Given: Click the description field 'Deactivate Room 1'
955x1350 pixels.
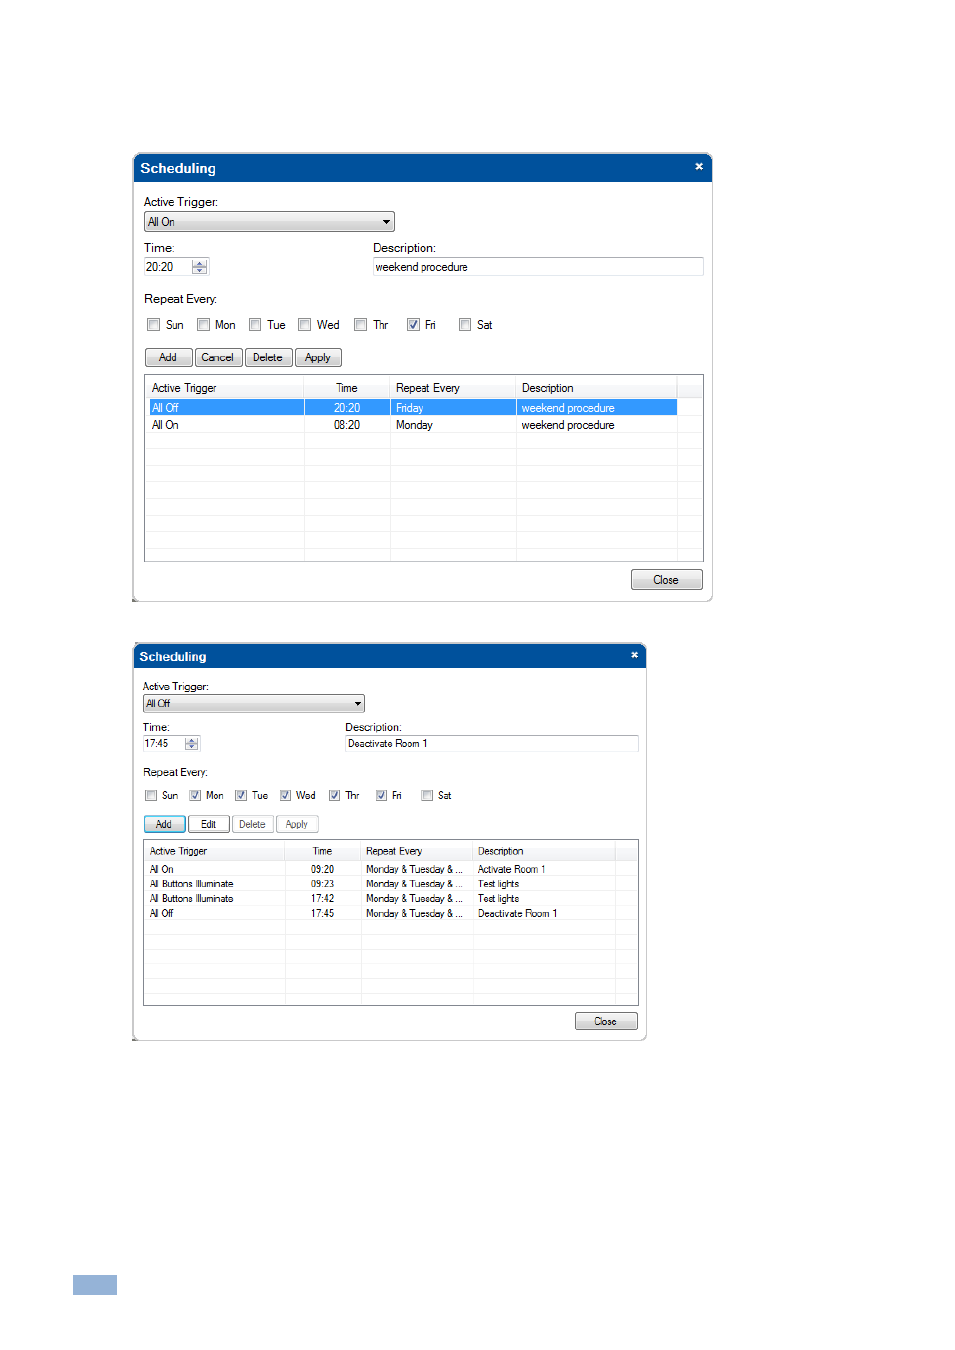Looking at the screenshot, I should pyautogui.click(x=492, y=743).
